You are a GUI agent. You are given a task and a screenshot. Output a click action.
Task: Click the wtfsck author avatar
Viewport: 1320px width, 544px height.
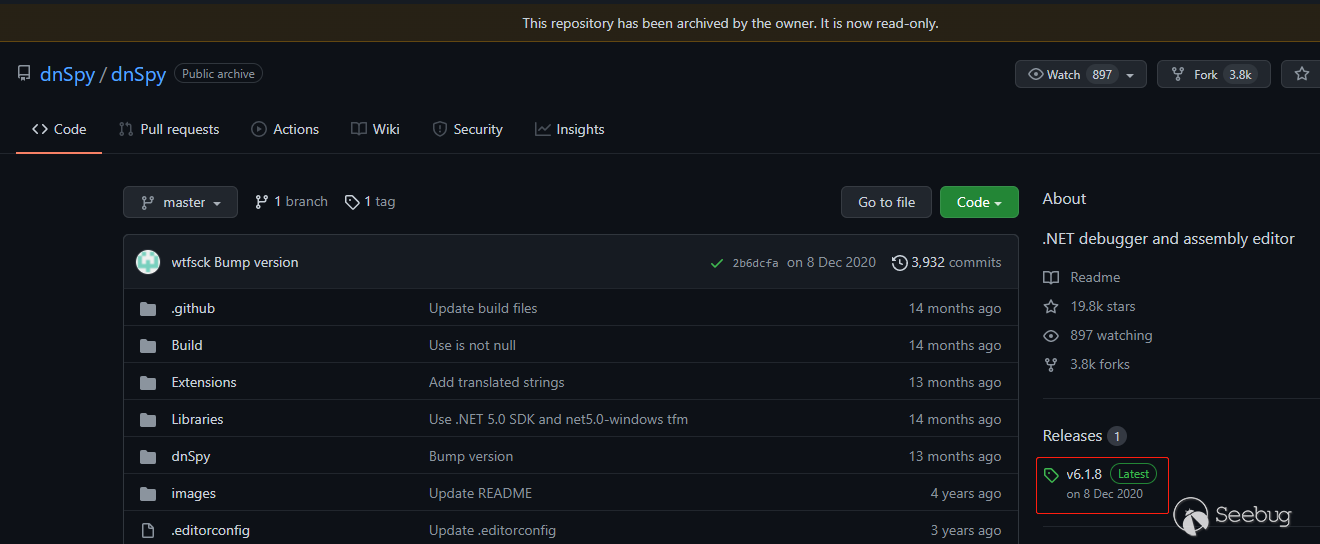click(148, 262)
